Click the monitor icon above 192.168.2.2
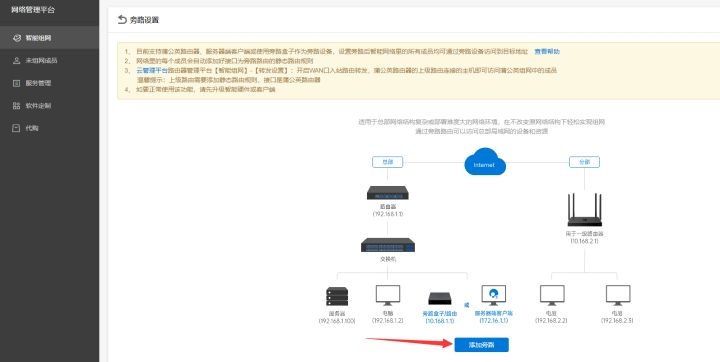720x362 pixels. coord(552,295)
